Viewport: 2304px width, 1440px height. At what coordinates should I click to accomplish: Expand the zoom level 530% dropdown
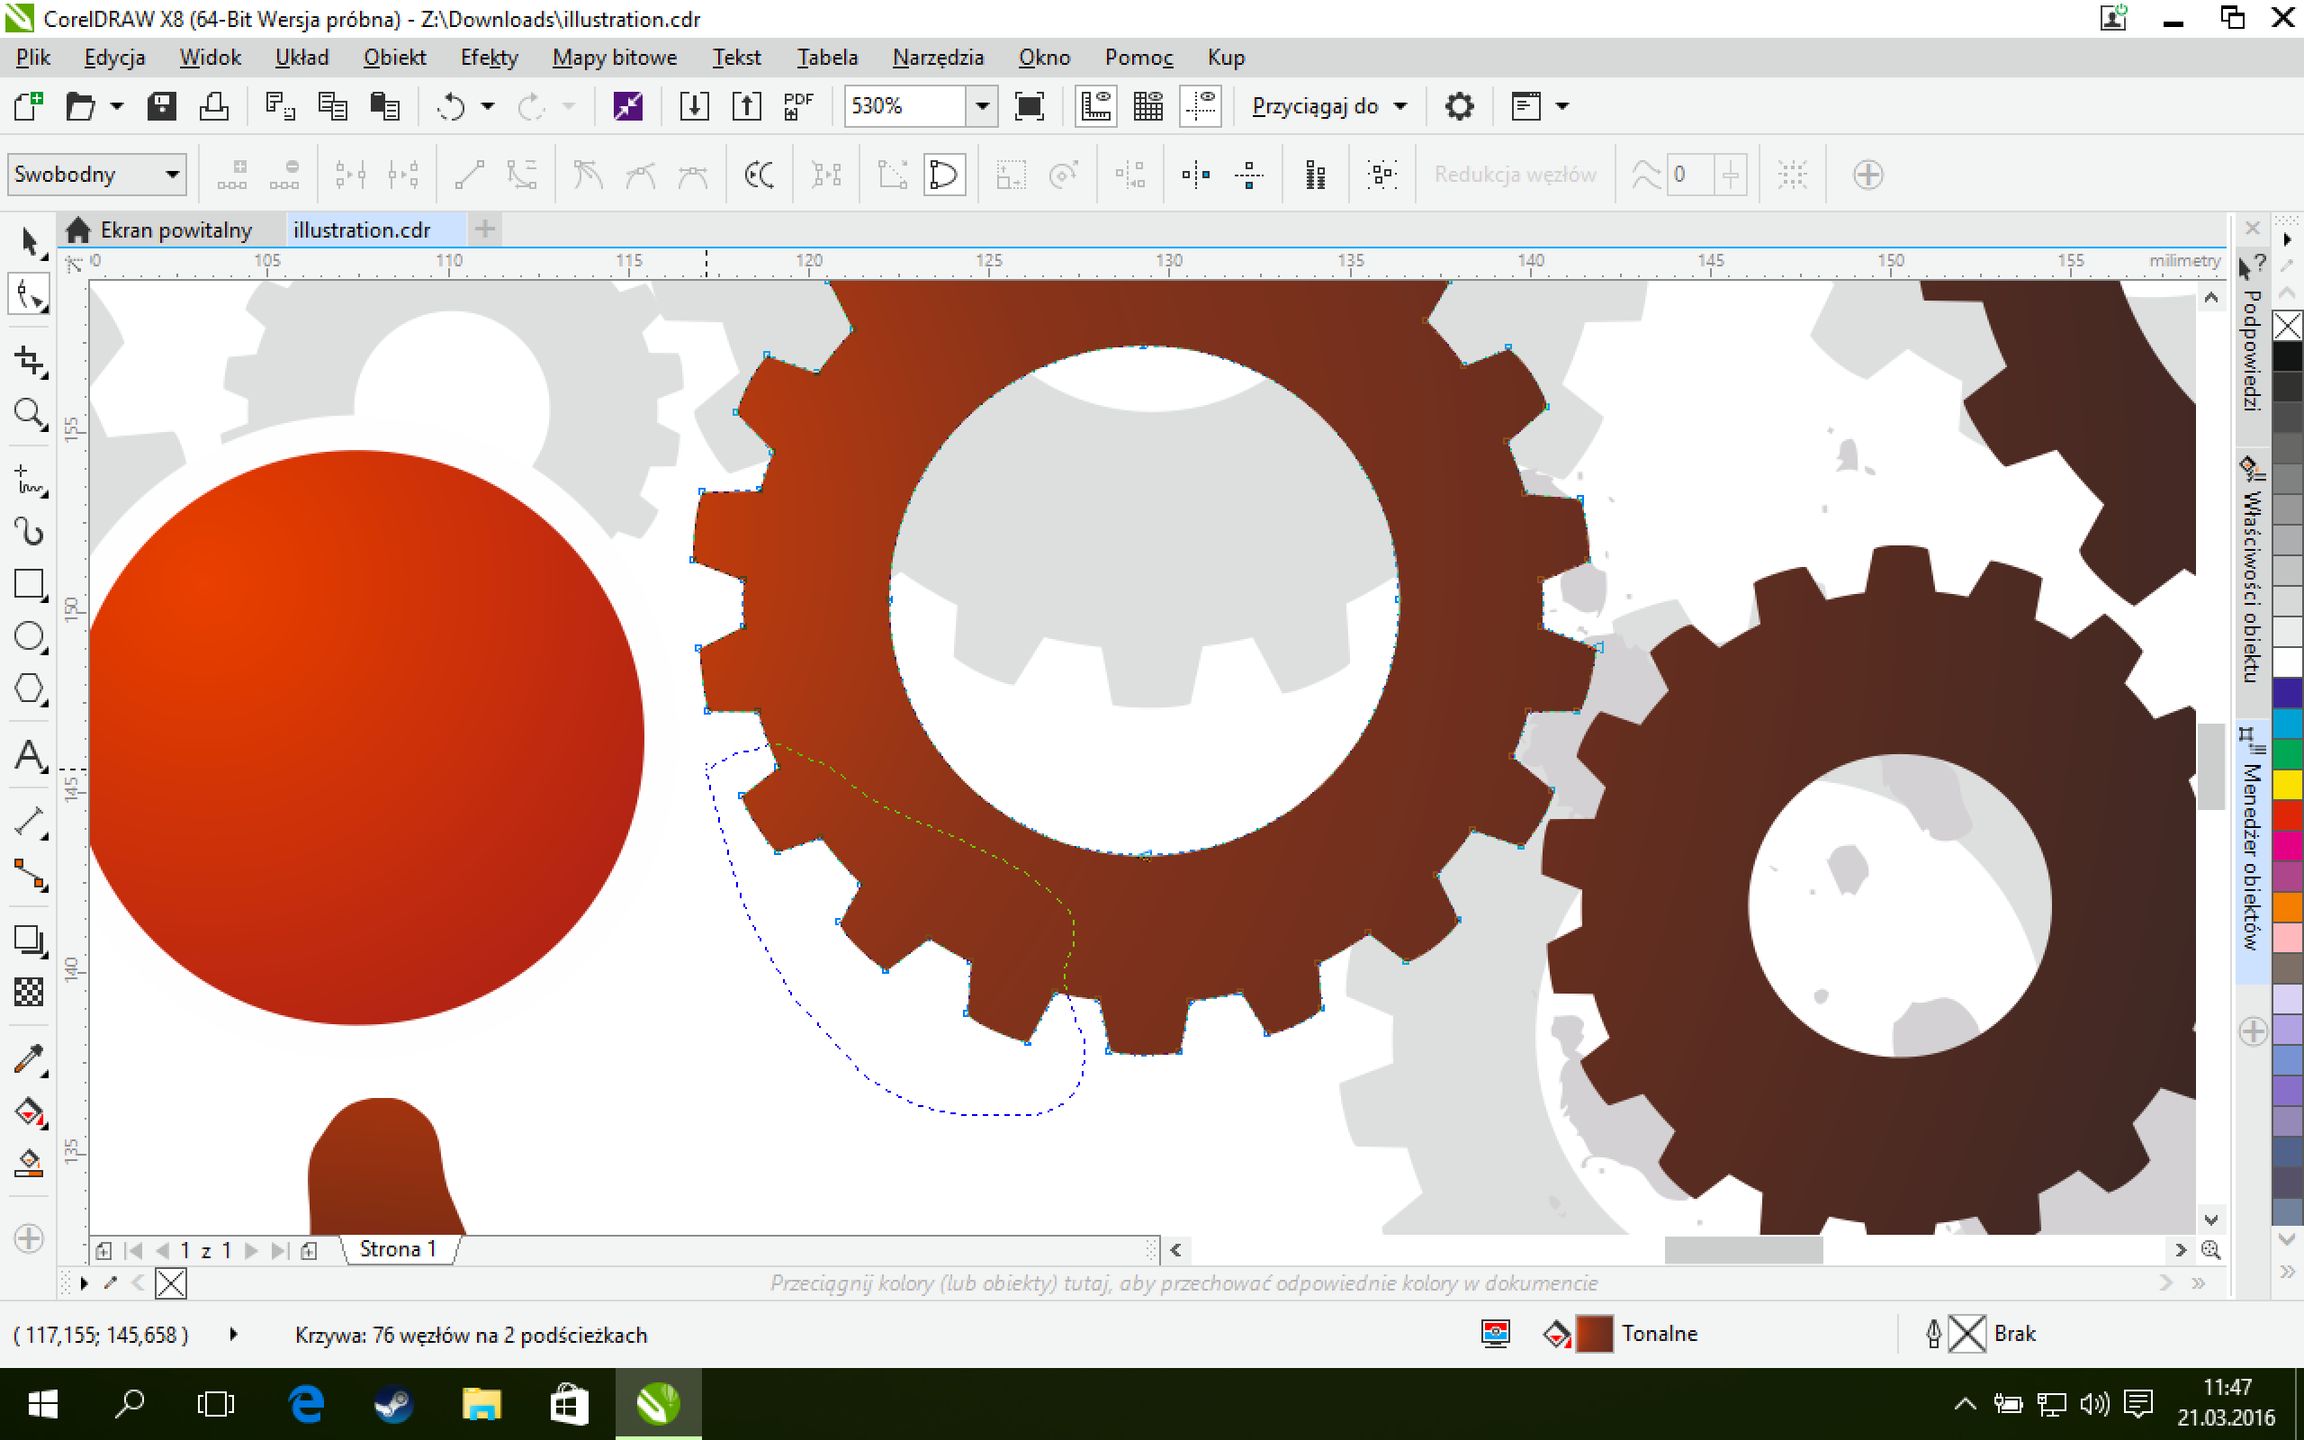(x=982, y=106)
